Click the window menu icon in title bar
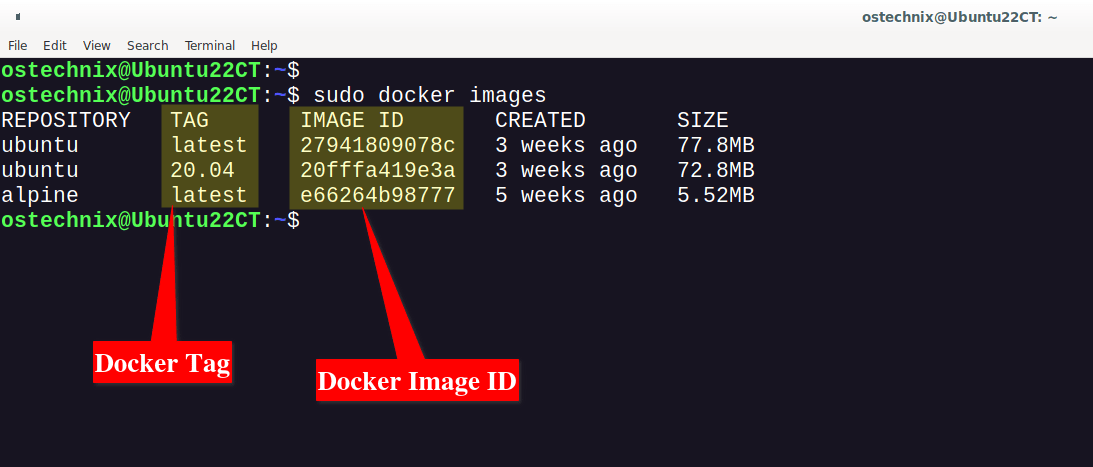Screen dimensions: 1093x467 (x=18, y=18)
